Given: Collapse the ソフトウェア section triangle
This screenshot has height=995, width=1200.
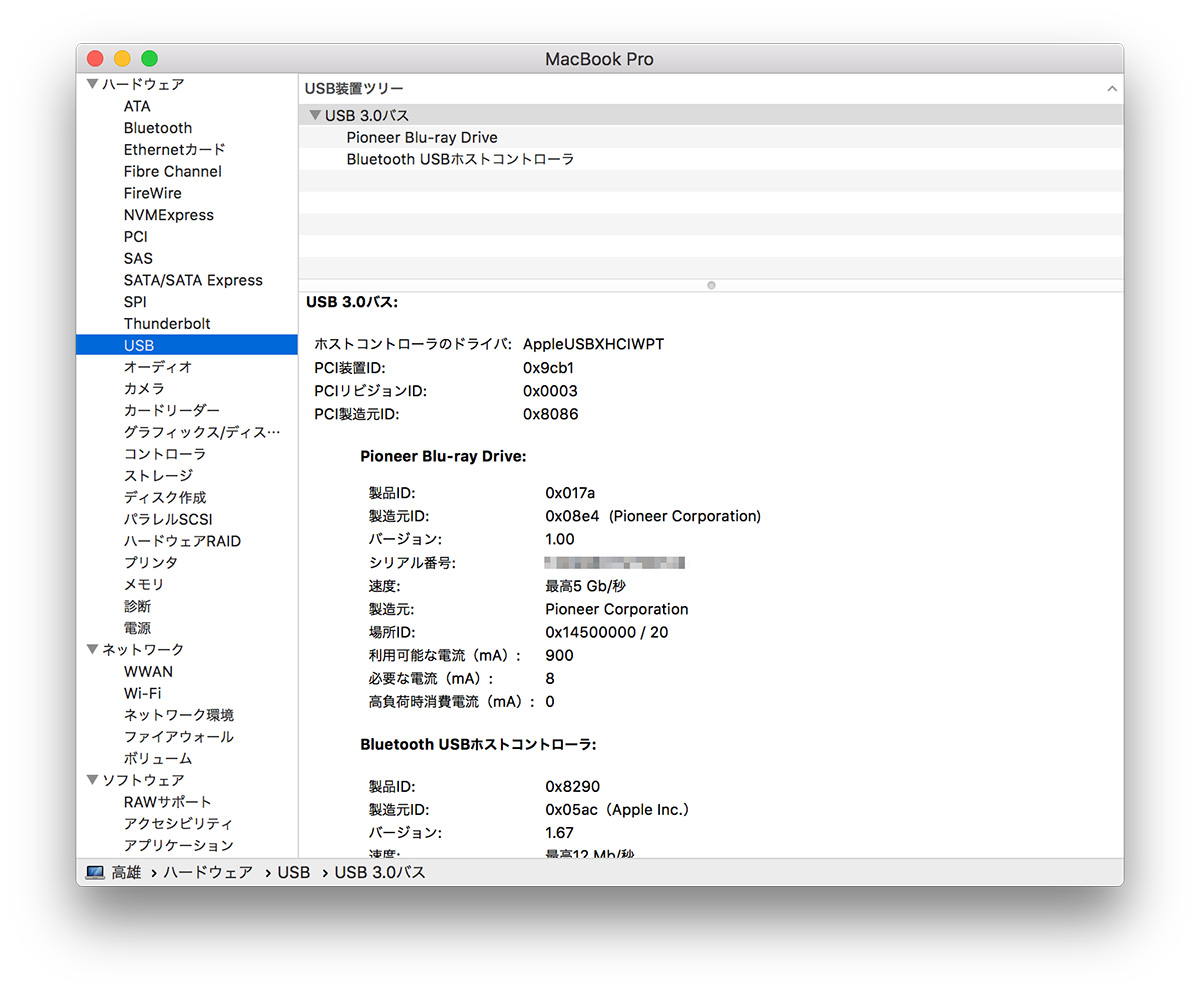Looking at the screenshot, I should (x=92, y=780).
